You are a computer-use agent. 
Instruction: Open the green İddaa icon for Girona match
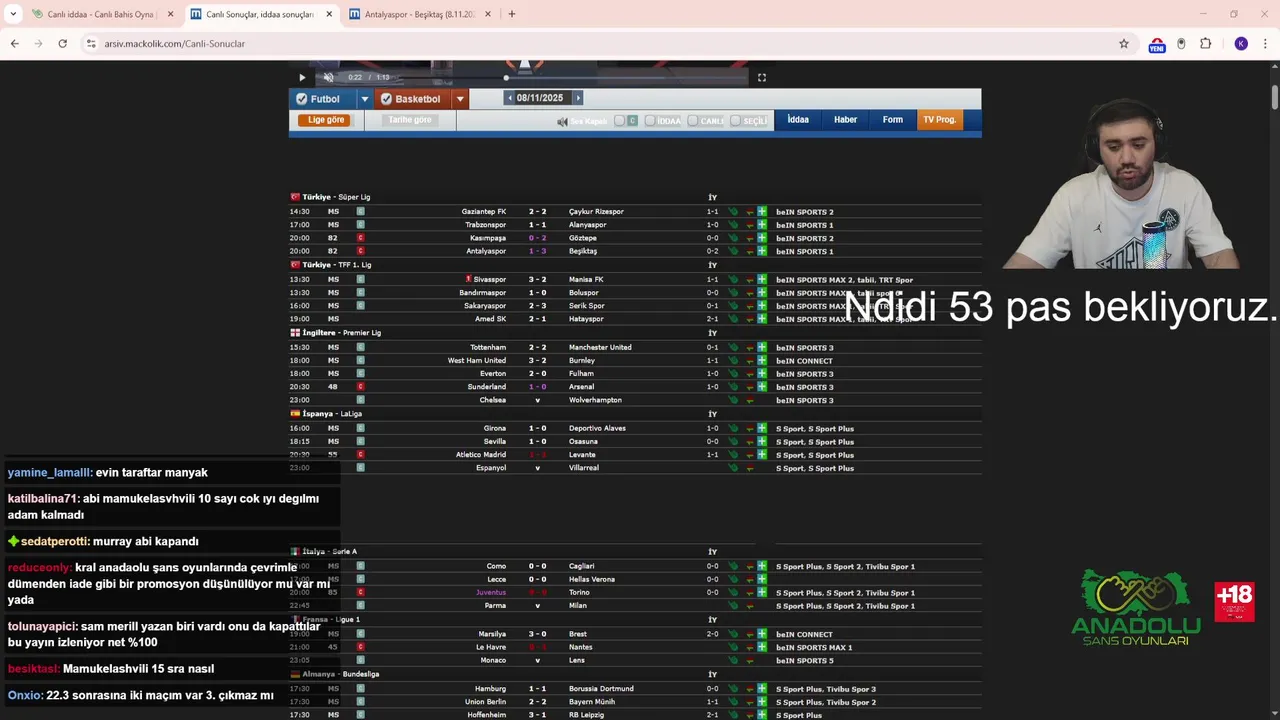pos(733,428)
